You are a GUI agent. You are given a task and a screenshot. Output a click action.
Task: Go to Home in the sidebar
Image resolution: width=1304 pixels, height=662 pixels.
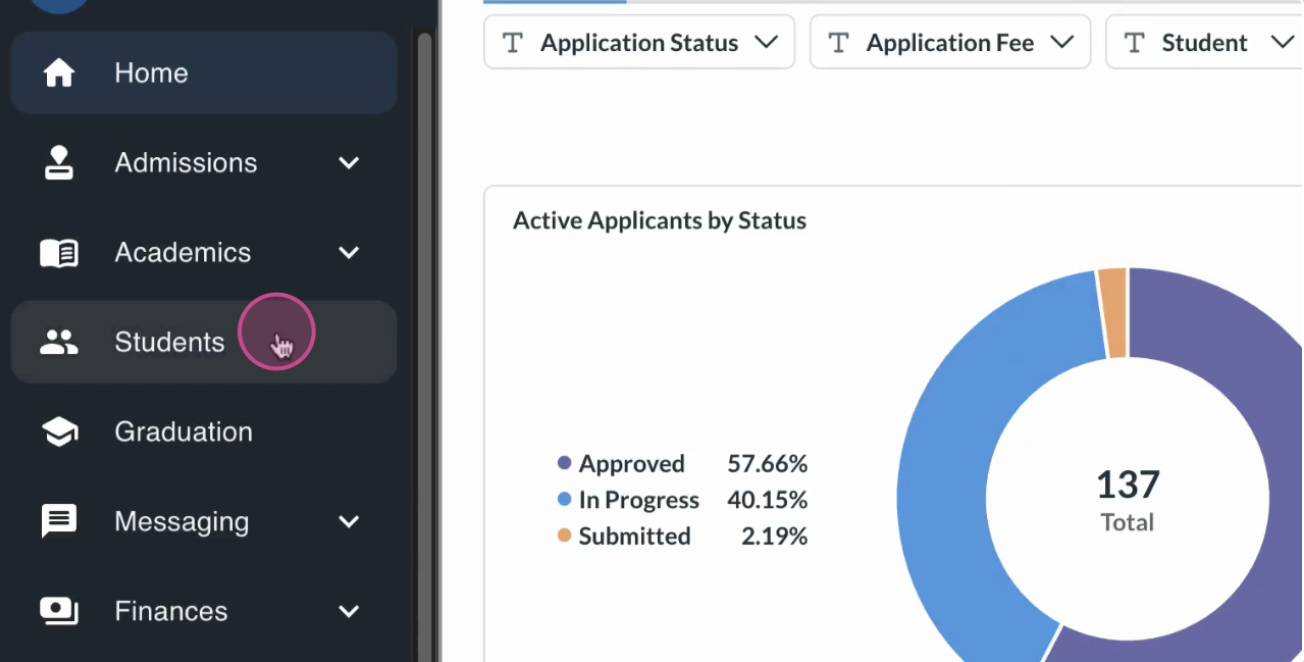coord(204,73)
